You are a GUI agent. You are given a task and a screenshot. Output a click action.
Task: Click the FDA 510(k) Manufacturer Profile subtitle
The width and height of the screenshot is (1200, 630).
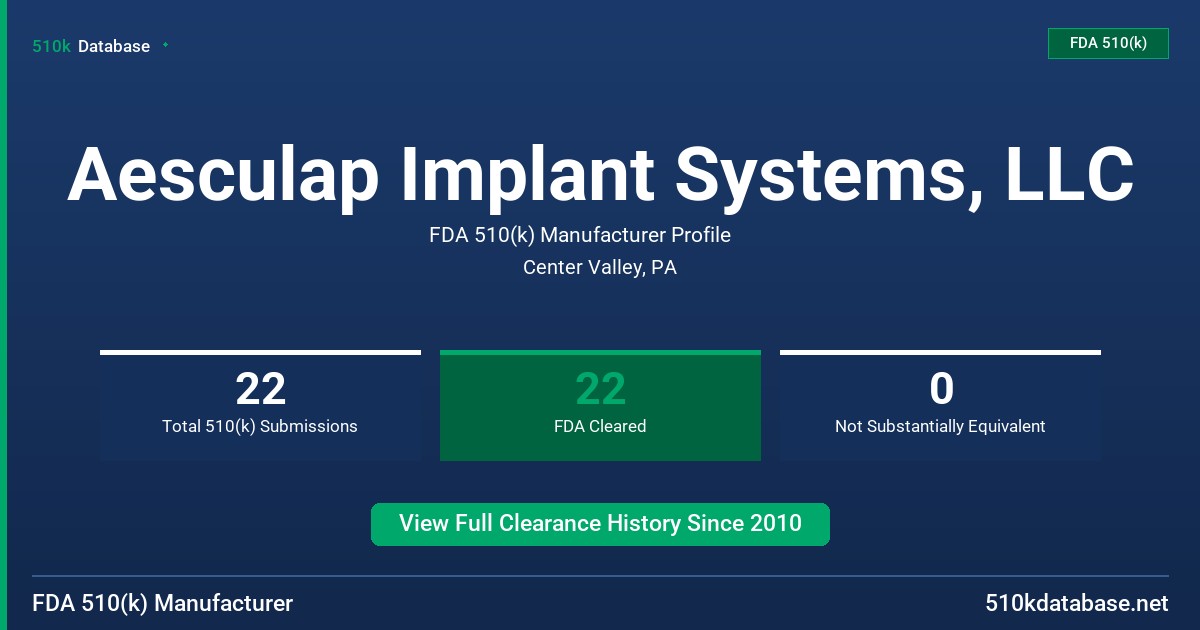[580, 235]
